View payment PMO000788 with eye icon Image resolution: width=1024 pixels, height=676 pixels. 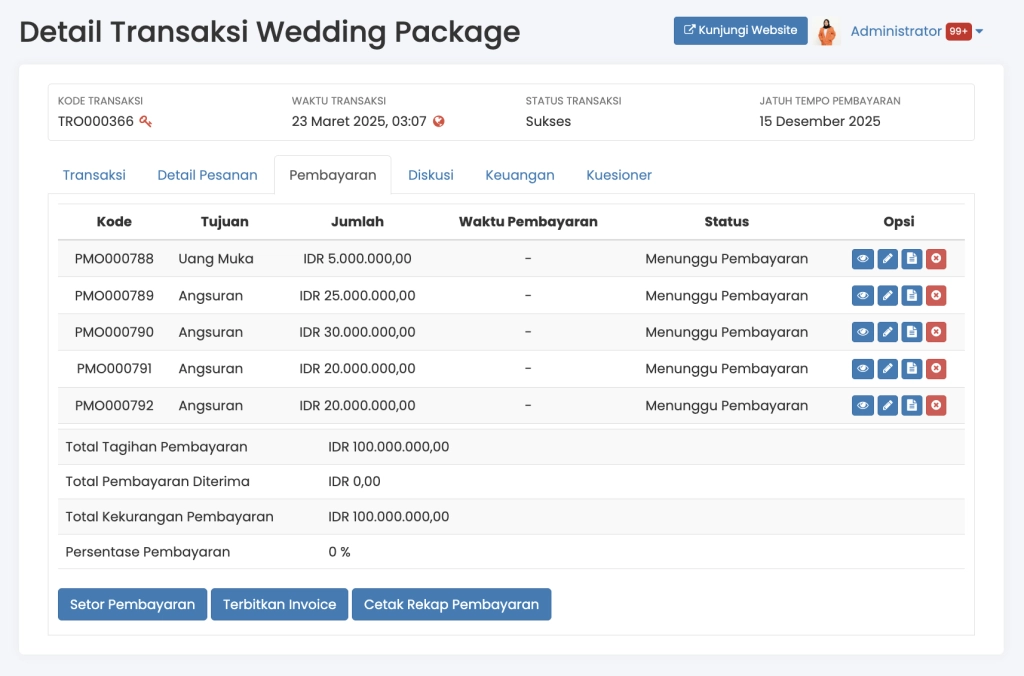[863, 260]
